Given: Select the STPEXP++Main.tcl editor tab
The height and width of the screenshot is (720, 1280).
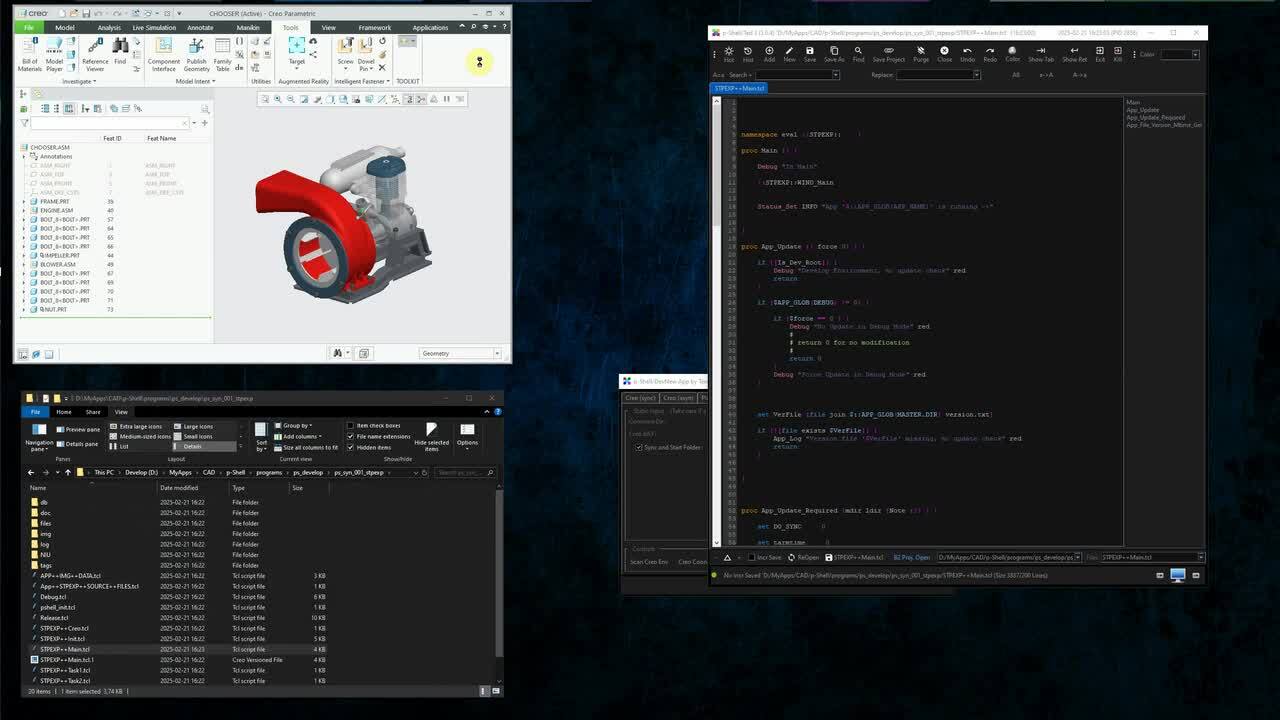Looking at the screenshot, I should point(740,88).
